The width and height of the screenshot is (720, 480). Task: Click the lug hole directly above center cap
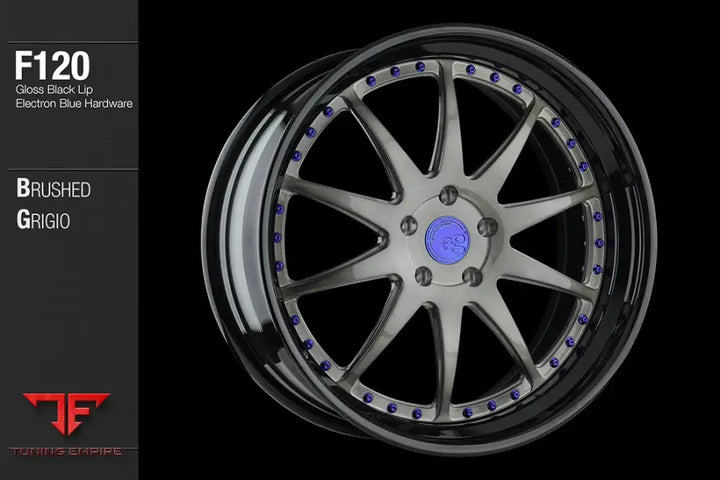pyautogui.click(x=449, y=194)
